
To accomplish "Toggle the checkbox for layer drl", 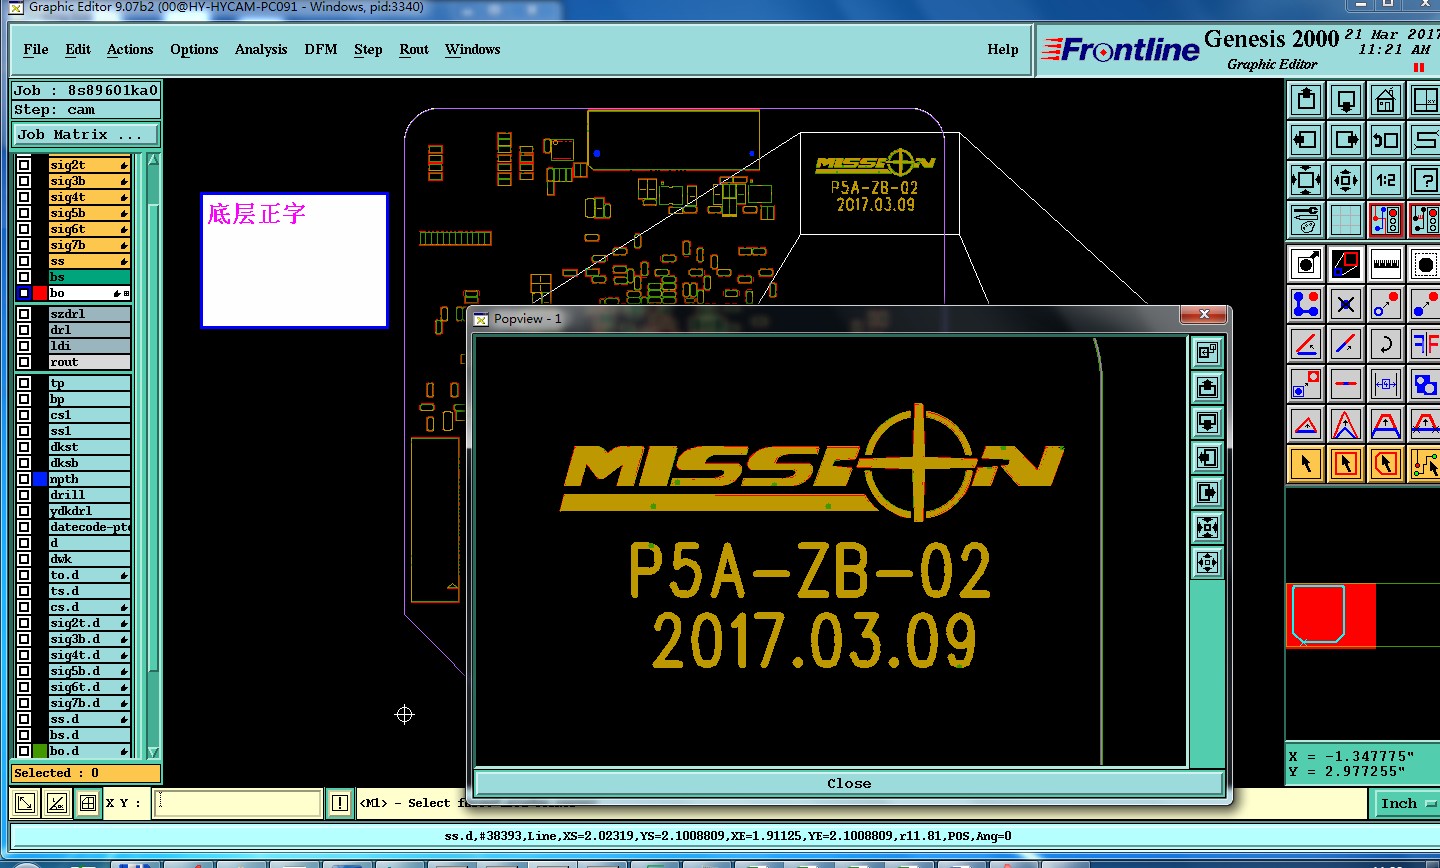I will [24, 330].
